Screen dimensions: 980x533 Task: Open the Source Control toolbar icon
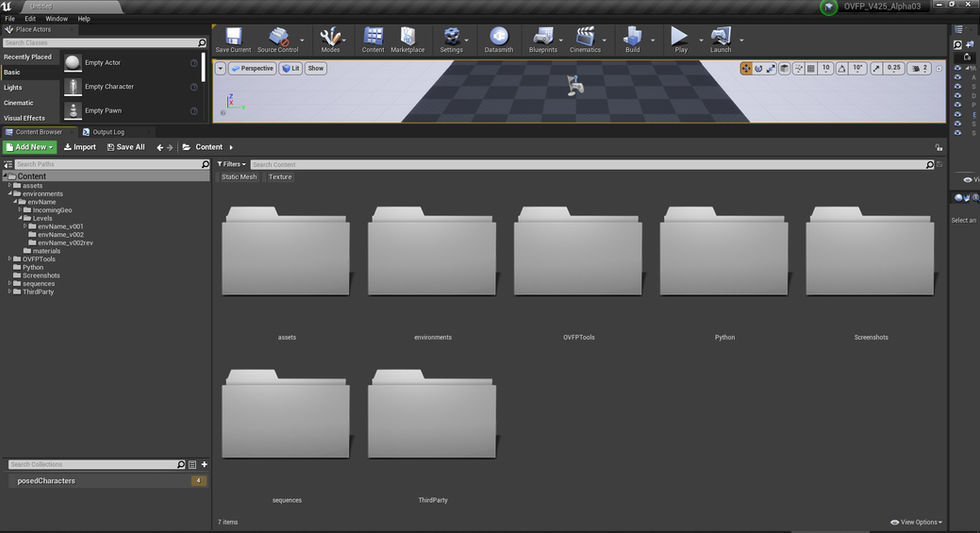point(279,36)
